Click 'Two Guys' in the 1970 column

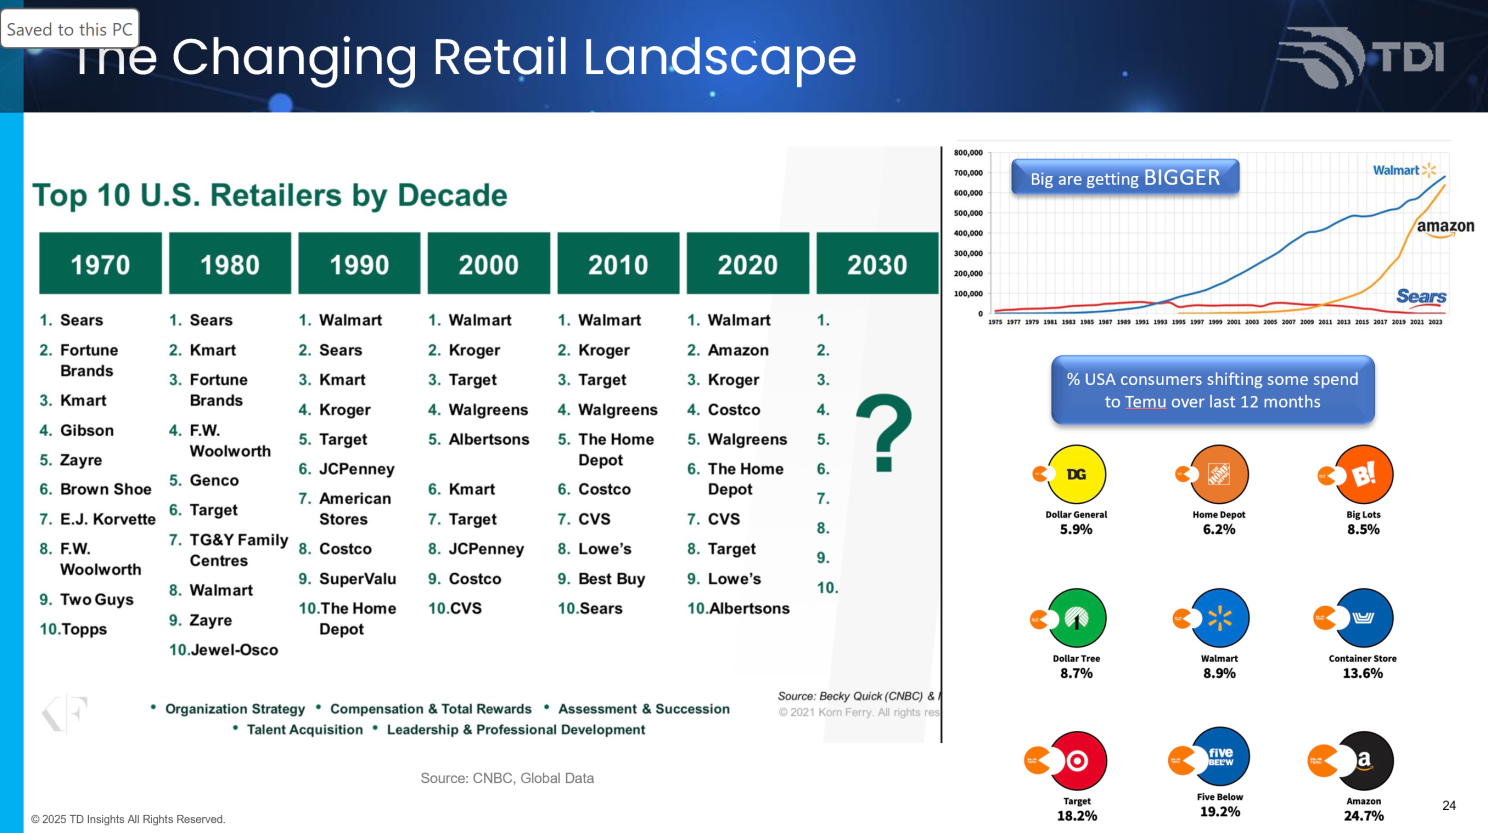coord(97,599)
